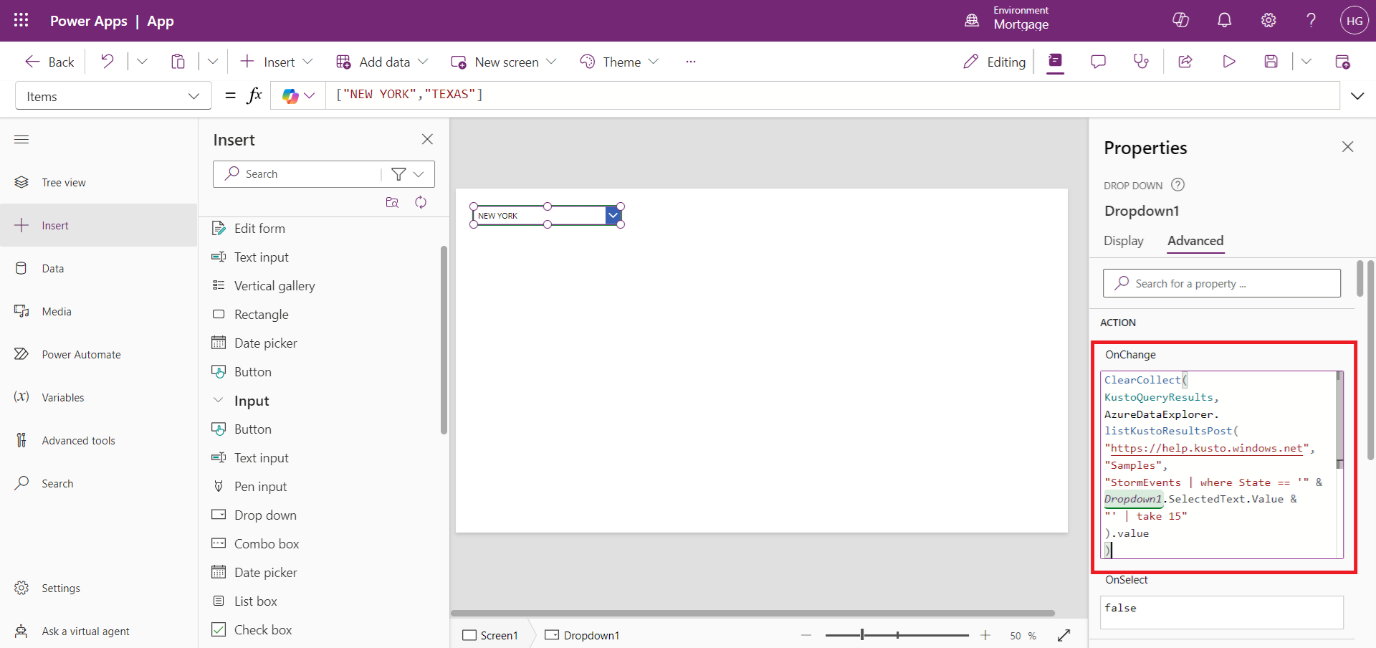Expand the formula bar chevron
Viewport: 1376px width, 648px height.
(1357, 96)
